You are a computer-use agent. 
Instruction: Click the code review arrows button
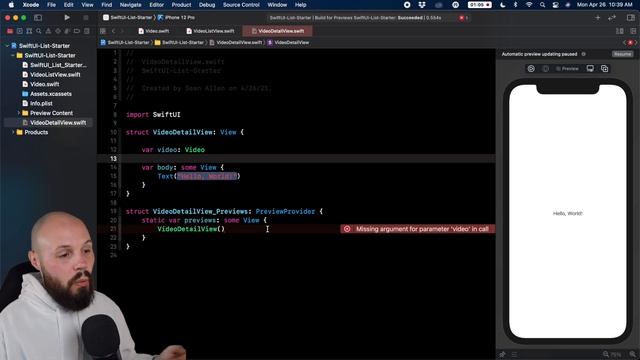point(612,18)
